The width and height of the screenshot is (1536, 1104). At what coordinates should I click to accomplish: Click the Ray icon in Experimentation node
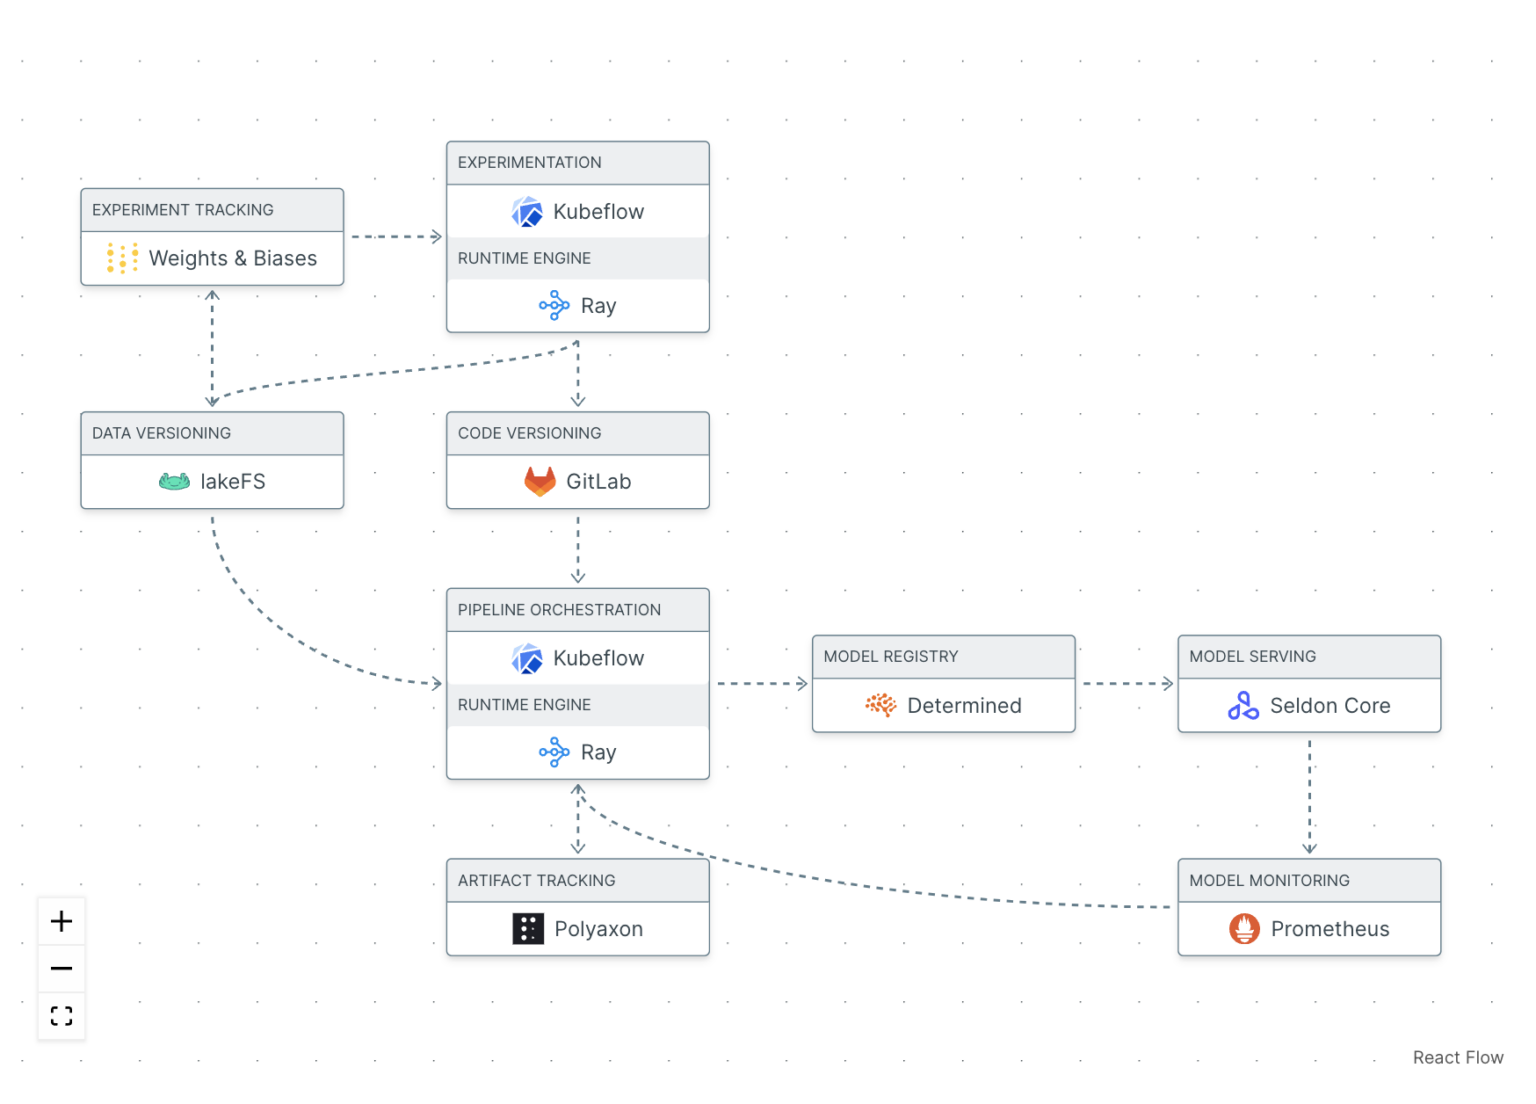click(554, 305)
